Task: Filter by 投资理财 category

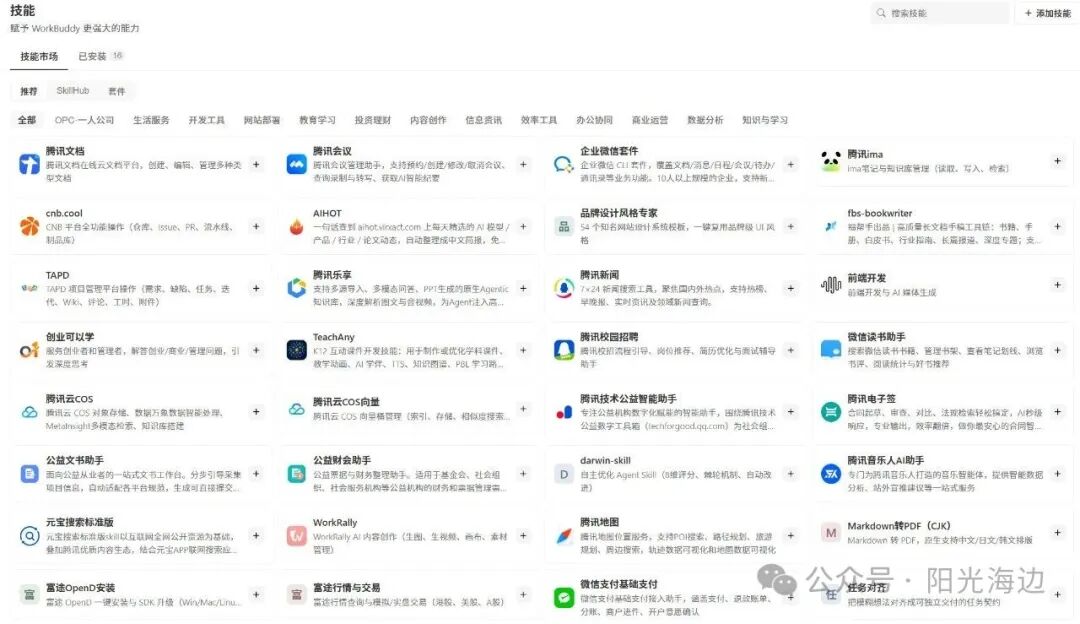Action: pos(373,120)
